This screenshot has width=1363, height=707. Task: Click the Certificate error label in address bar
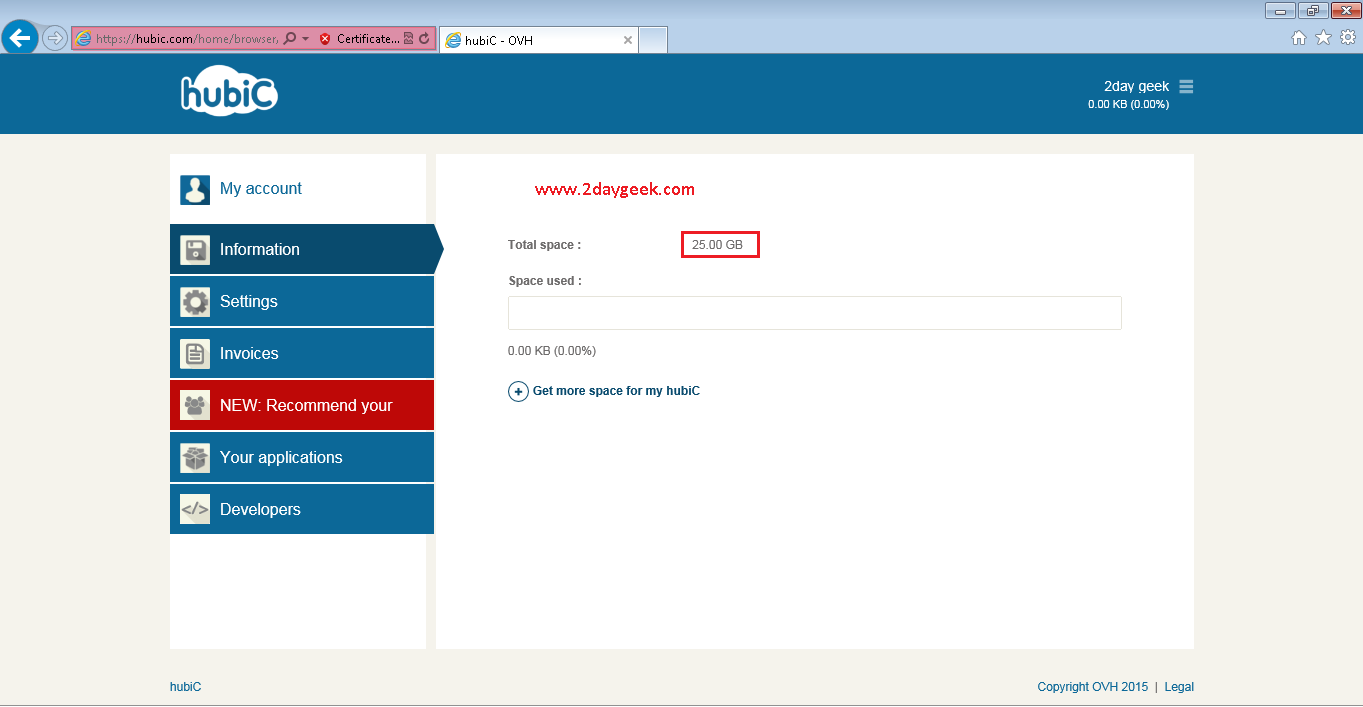(x=368, y=39)
